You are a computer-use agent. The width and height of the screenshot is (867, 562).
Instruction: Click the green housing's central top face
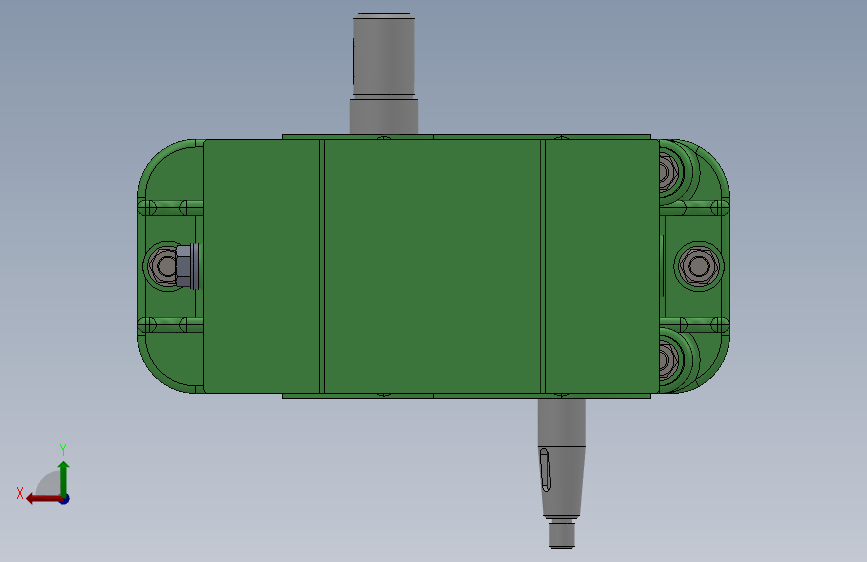tap(432, 266)
